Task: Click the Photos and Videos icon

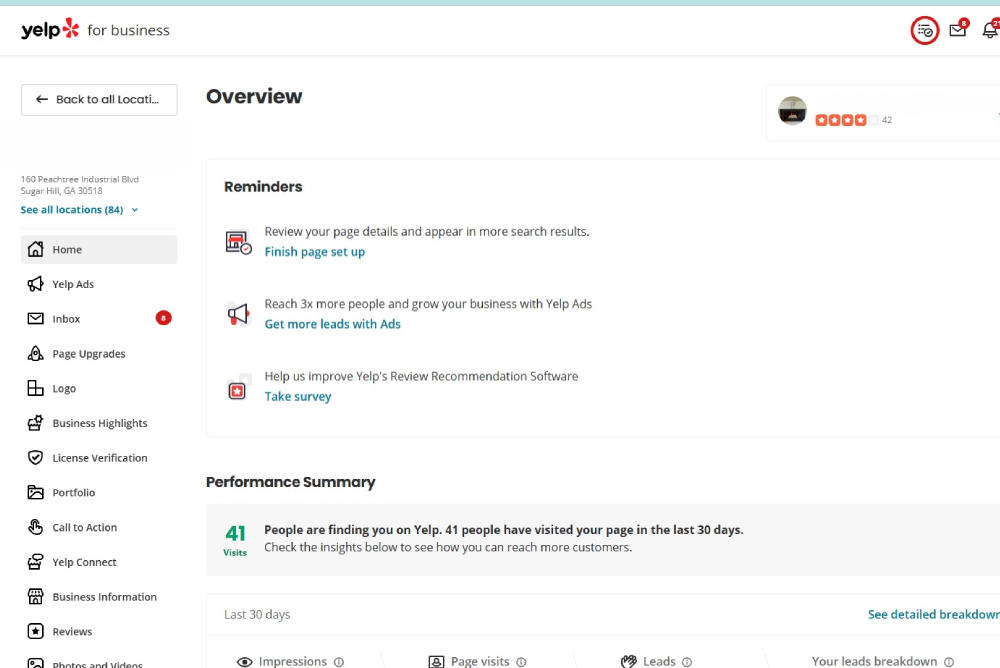Action: click(36, 664)
